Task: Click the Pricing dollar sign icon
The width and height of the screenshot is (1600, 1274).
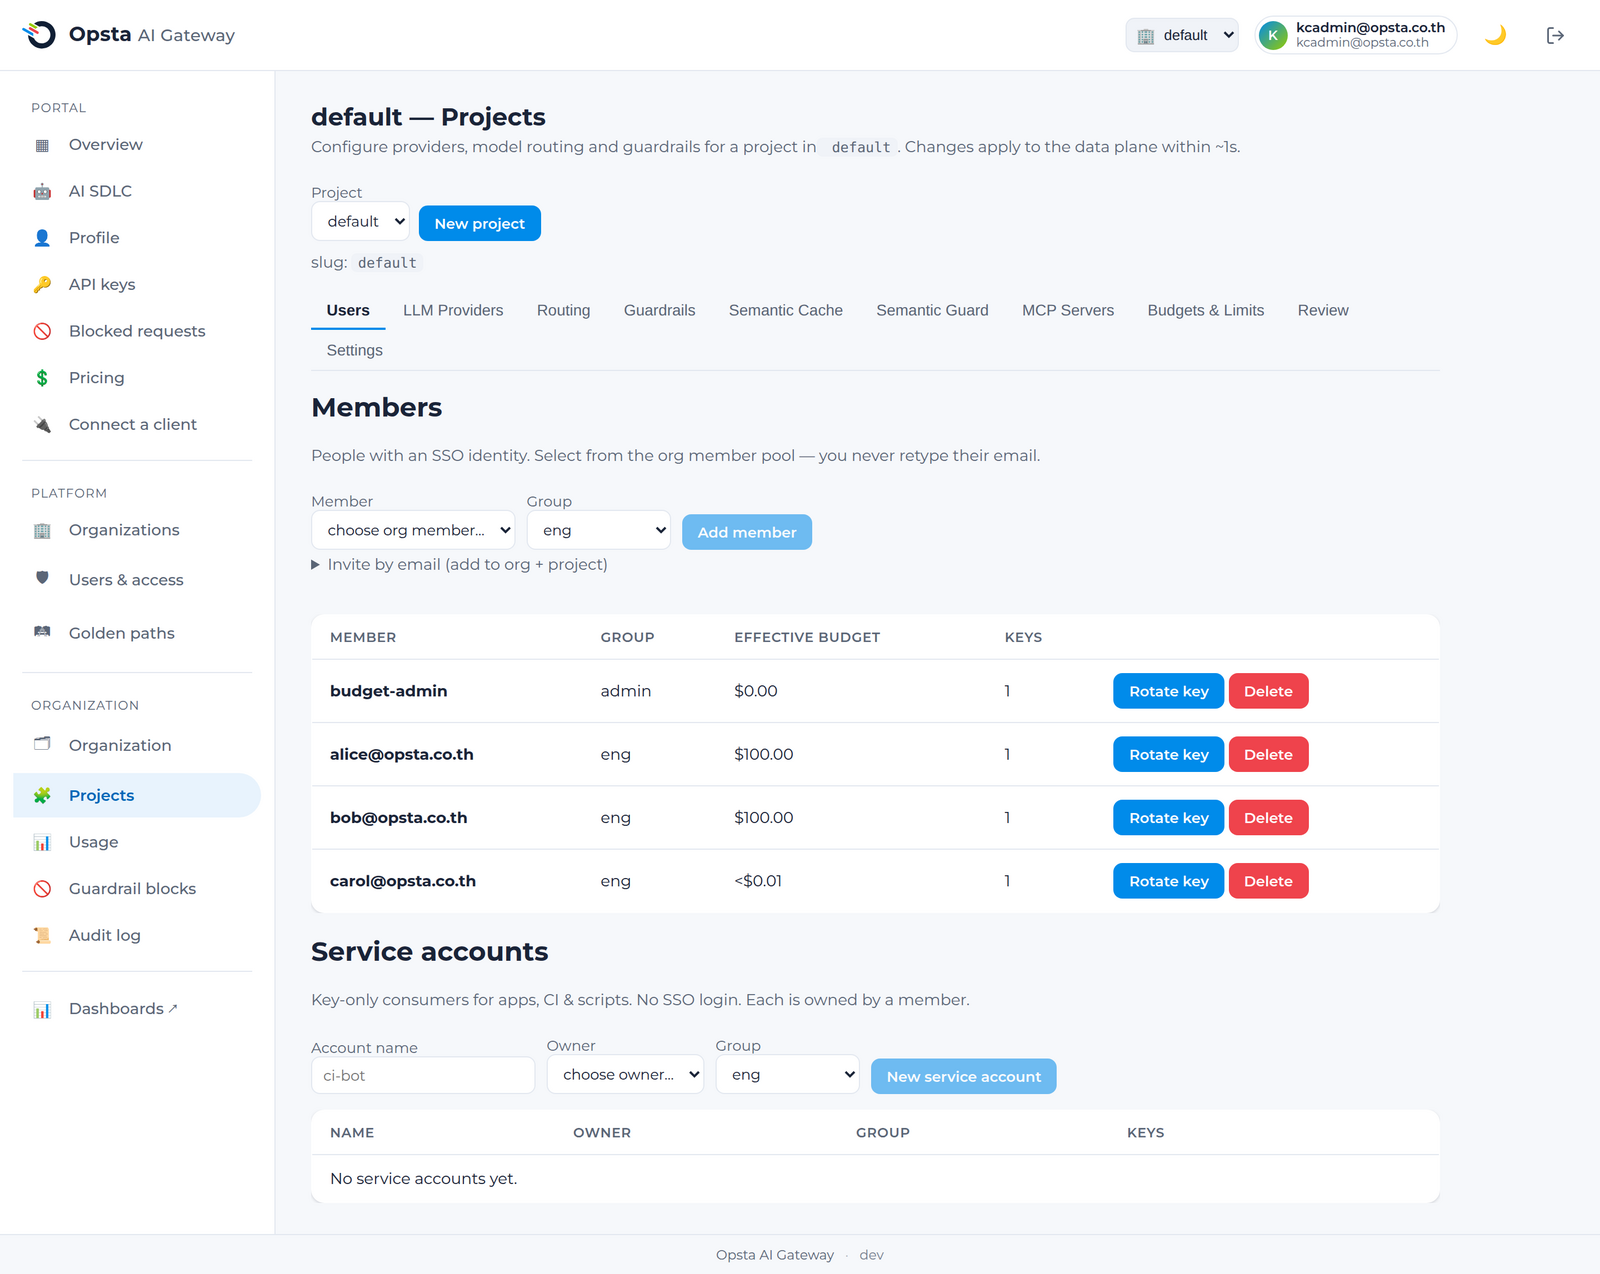Action: [42, 378]
